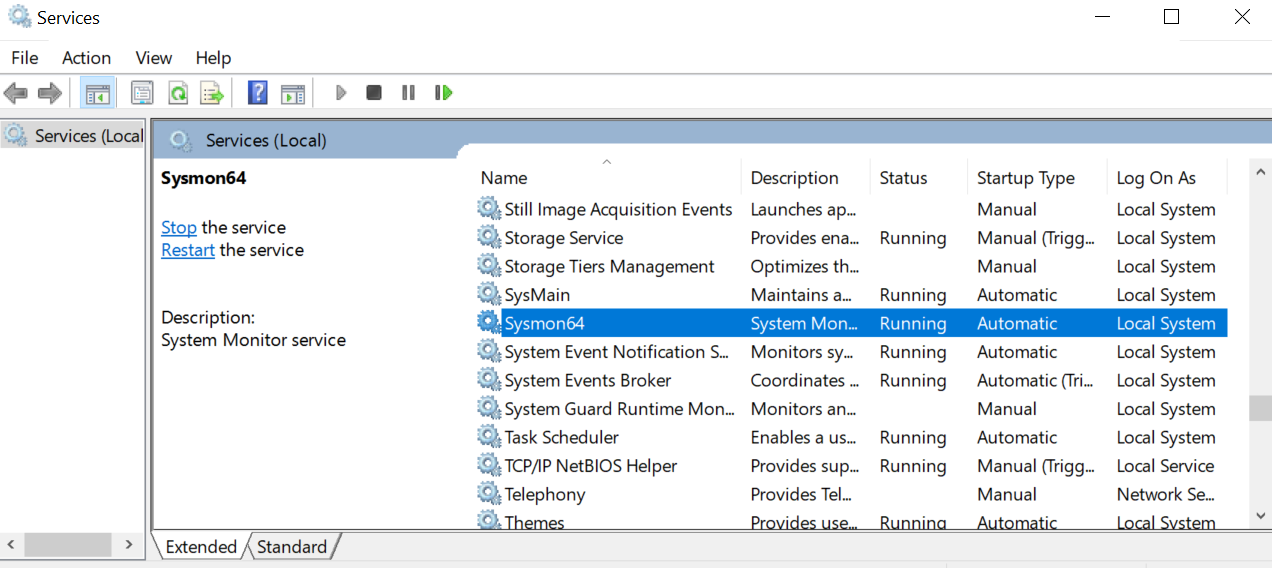Click the Stop Service square icon
Screen dimensions: 1272x568
(x=374, y=93)
